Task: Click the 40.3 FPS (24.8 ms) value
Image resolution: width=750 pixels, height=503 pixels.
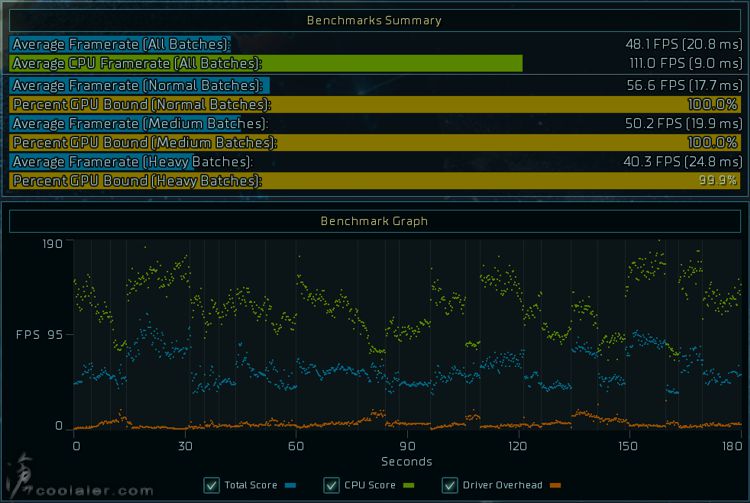Action: [x=683, y=162]
